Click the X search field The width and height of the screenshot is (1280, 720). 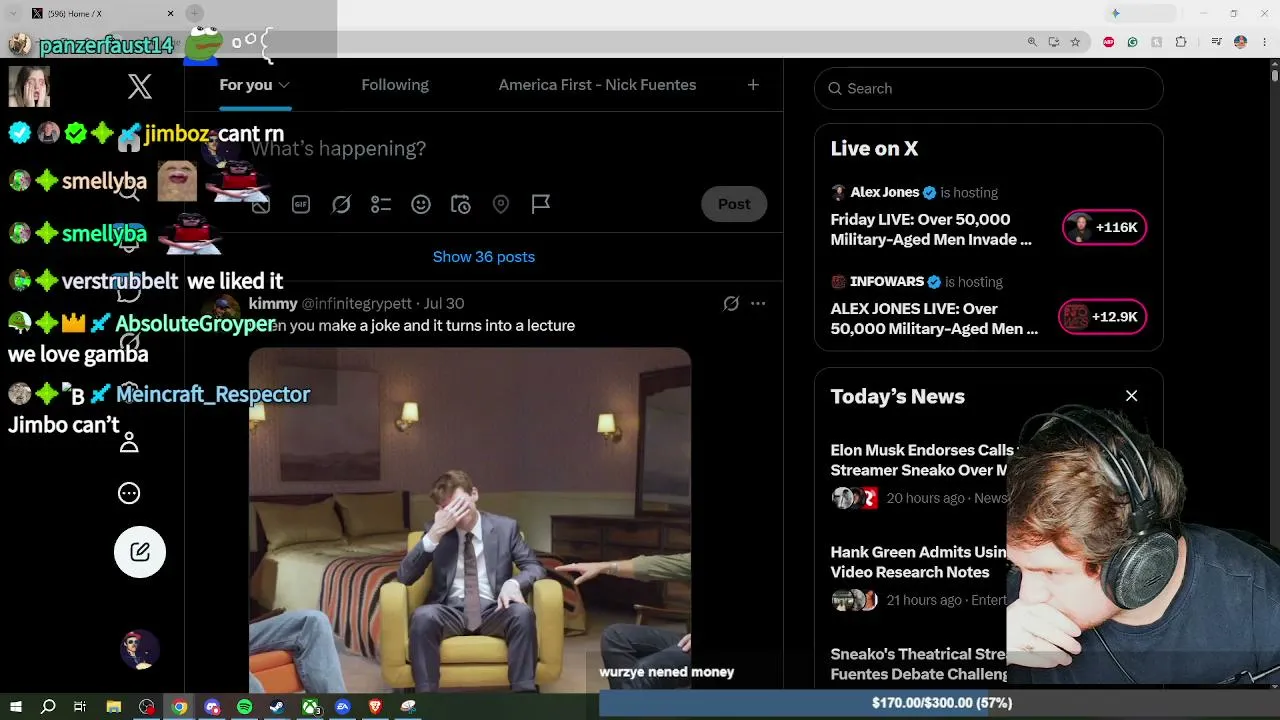tap(989, 88)
